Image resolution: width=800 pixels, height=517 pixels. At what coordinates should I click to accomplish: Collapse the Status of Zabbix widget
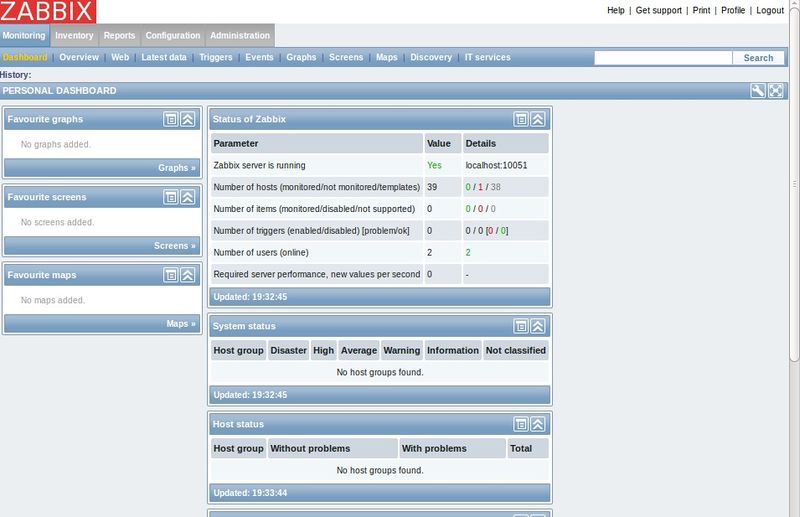pos(538,119)
